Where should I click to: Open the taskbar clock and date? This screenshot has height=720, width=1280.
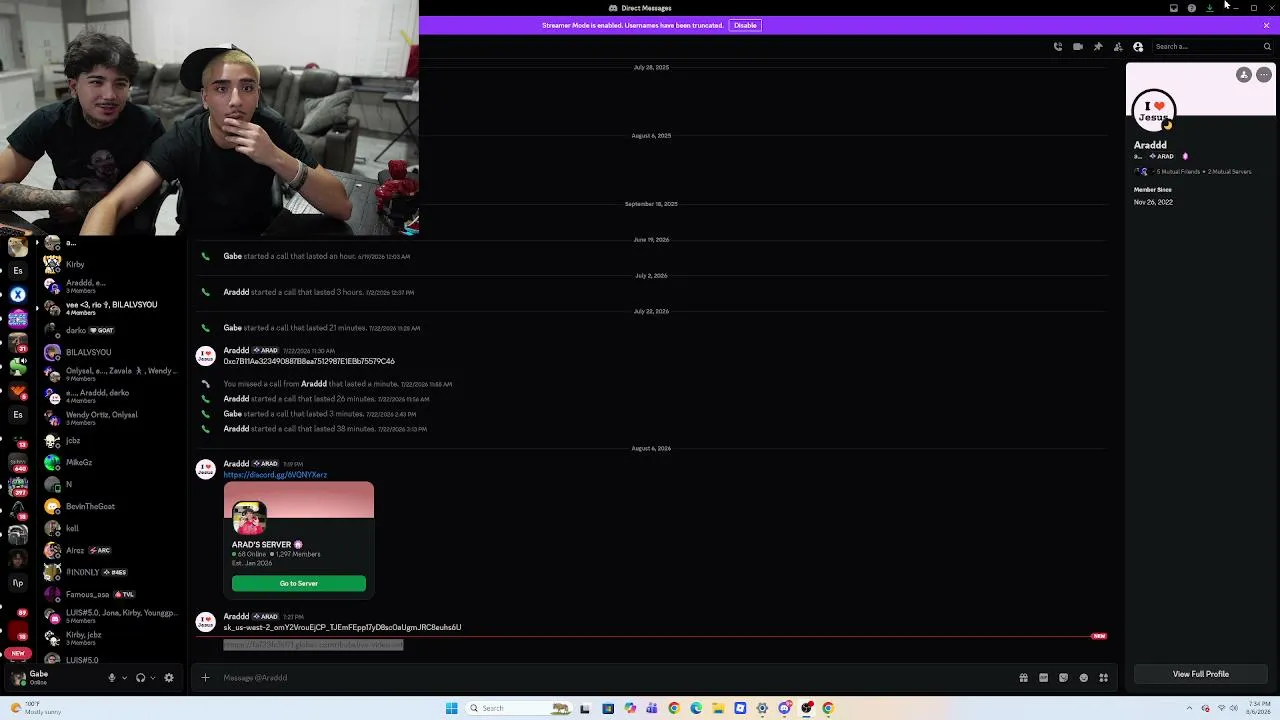click(1259, 708)
